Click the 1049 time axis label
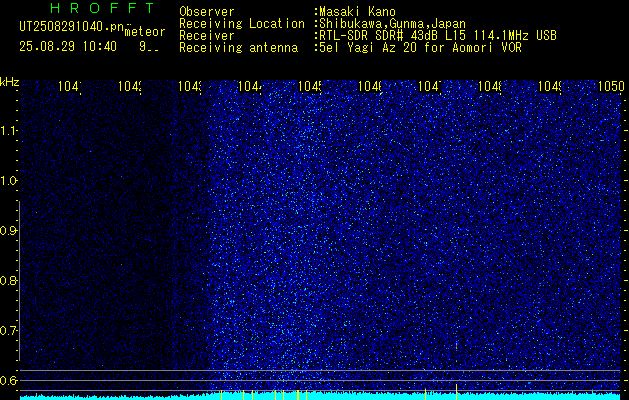Viewport: 629px width, 400px height. click(550, 86)
